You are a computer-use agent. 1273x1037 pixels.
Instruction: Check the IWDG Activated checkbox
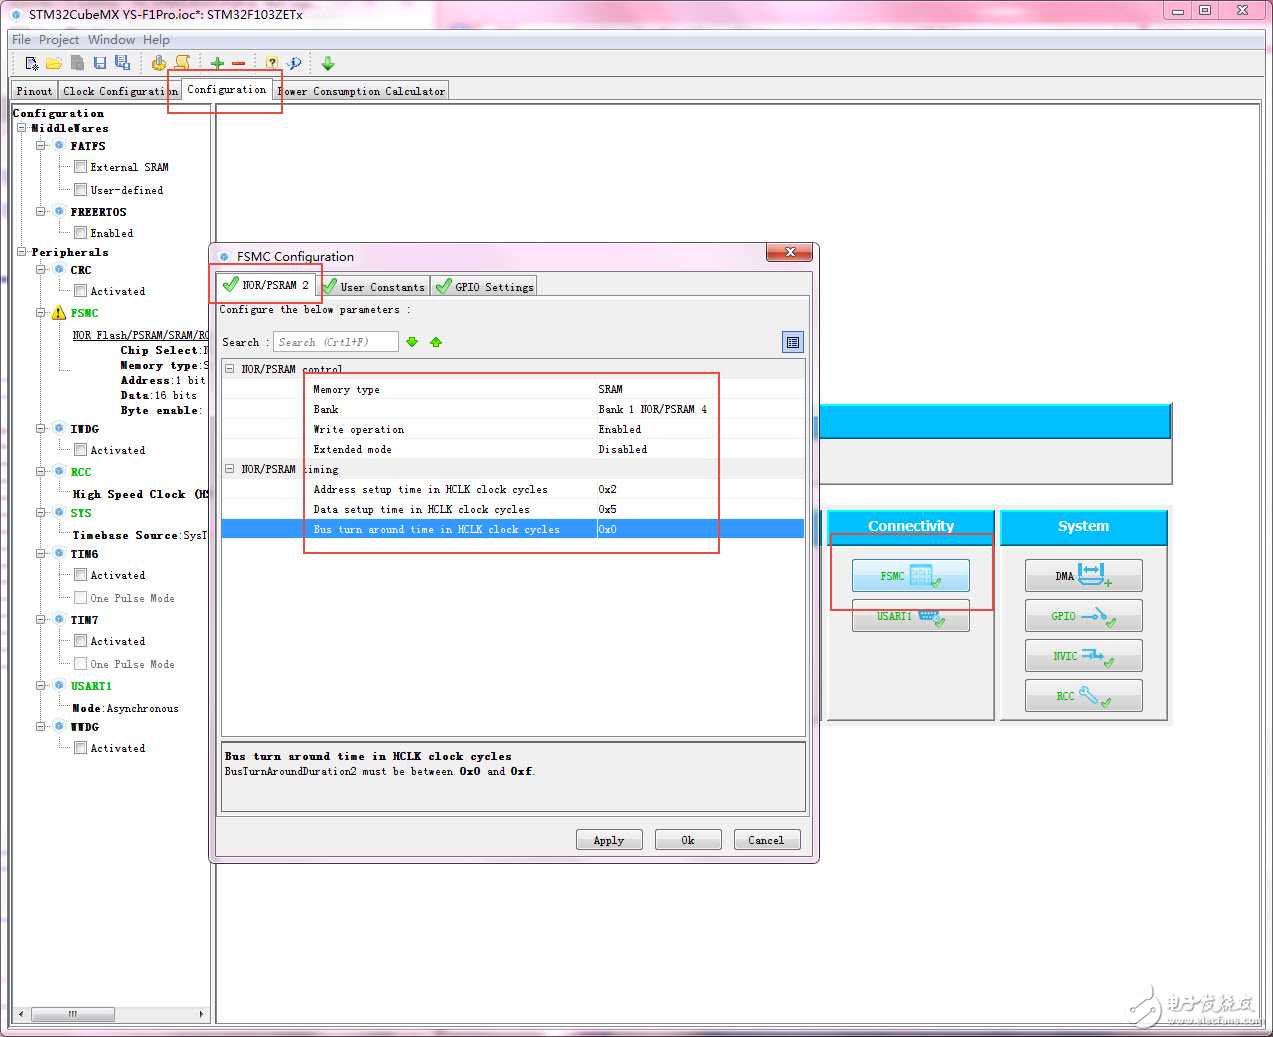tap(80, 450)
